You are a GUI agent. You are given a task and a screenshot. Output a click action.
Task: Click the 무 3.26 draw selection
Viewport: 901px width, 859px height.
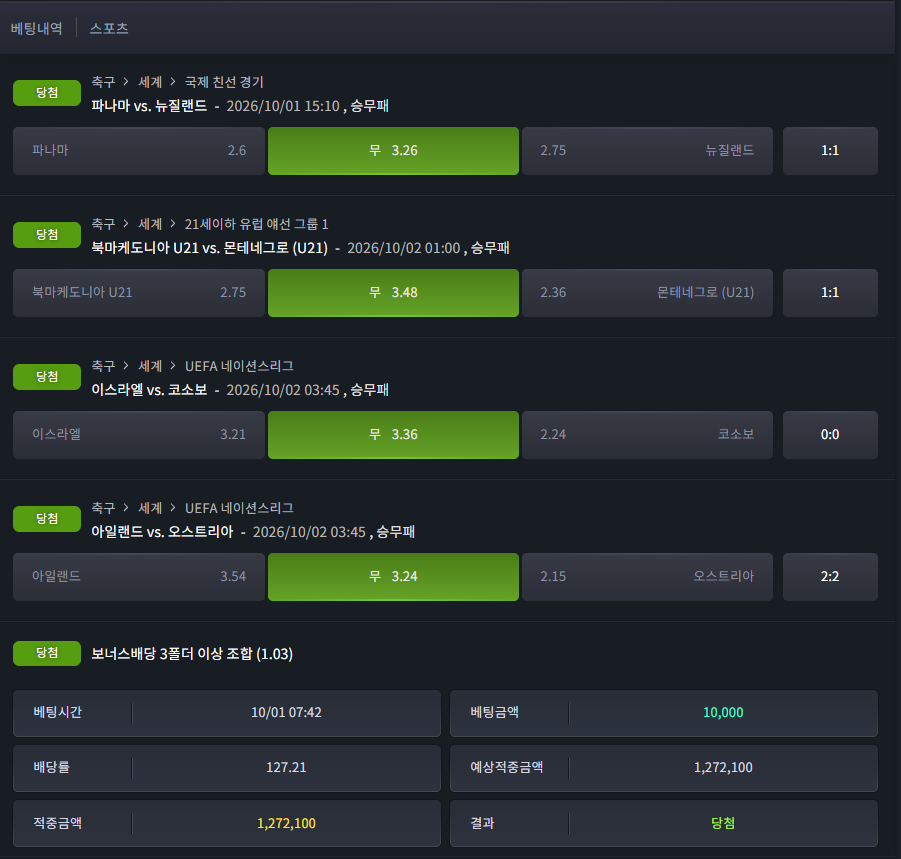393,151
